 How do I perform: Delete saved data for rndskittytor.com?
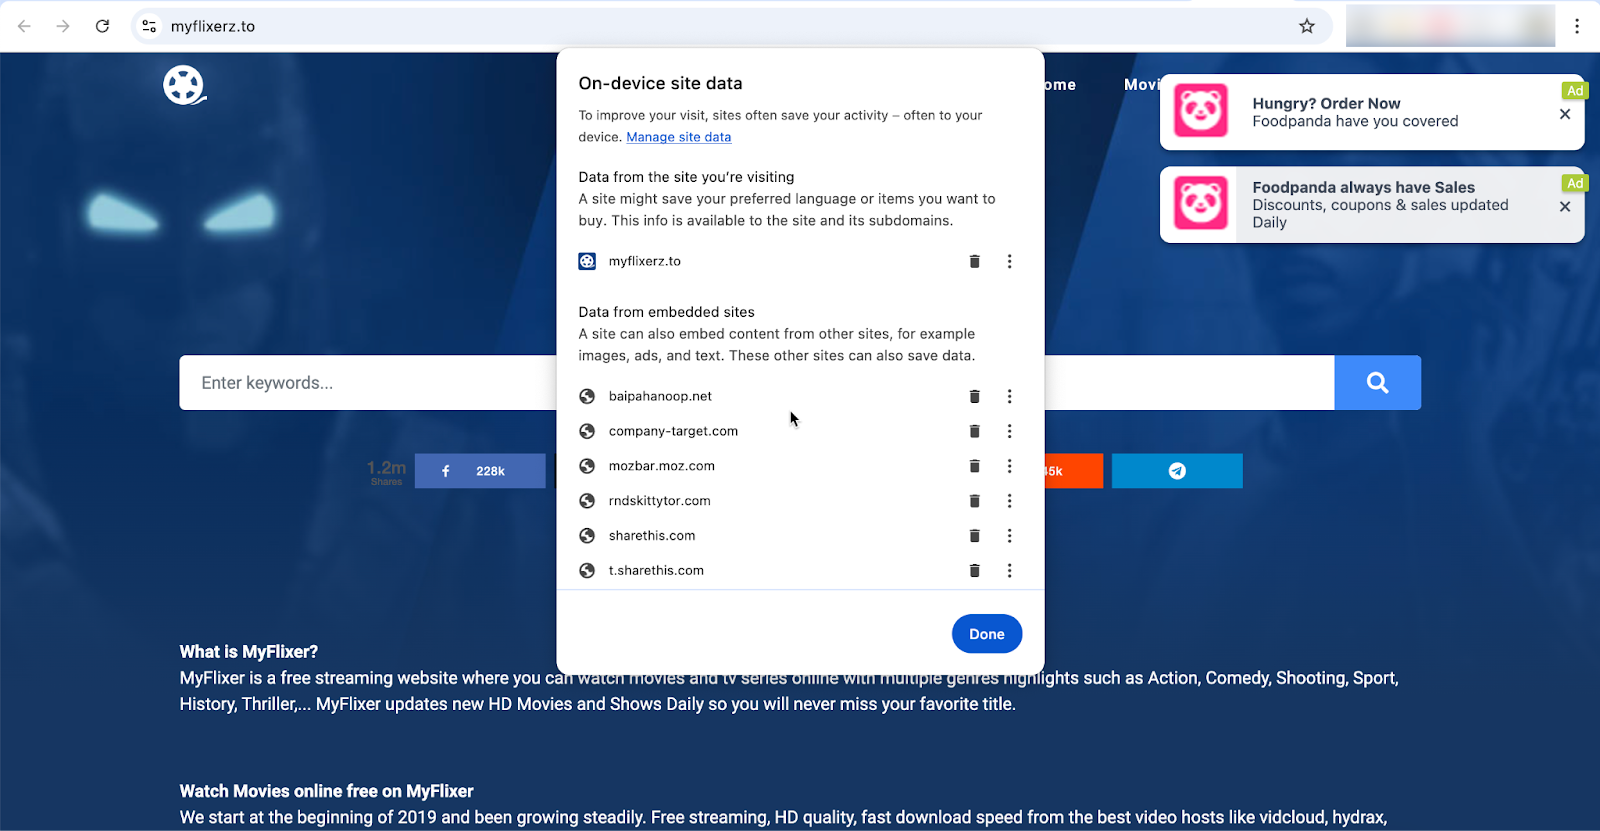(x=974, y=501)
